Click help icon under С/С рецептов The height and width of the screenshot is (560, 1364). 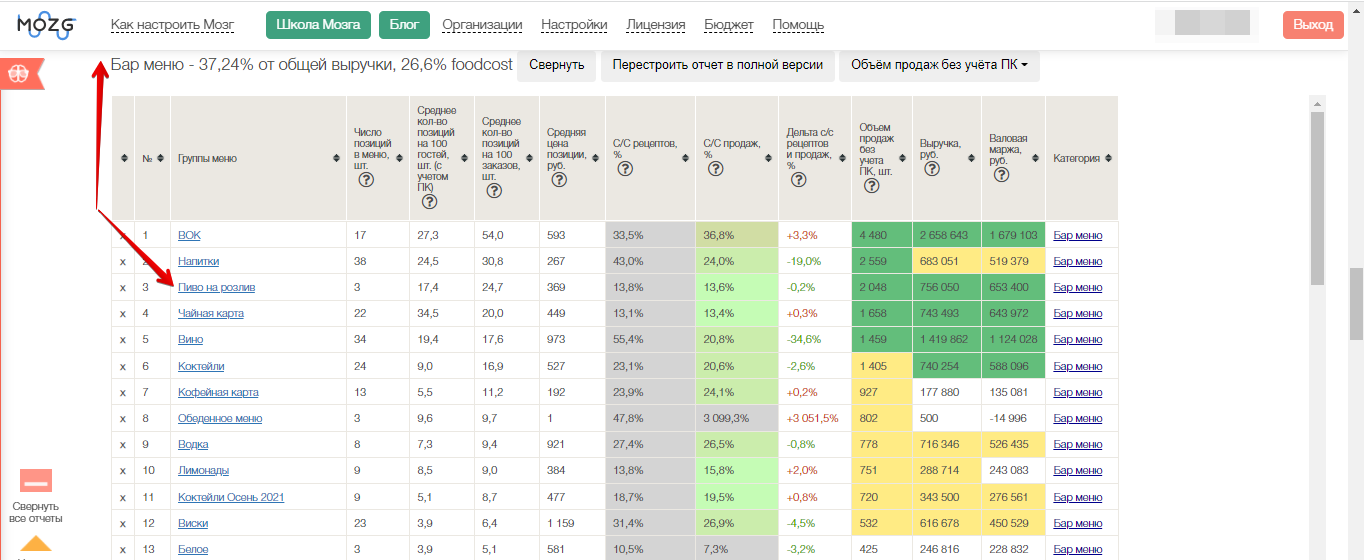(625, 168)
